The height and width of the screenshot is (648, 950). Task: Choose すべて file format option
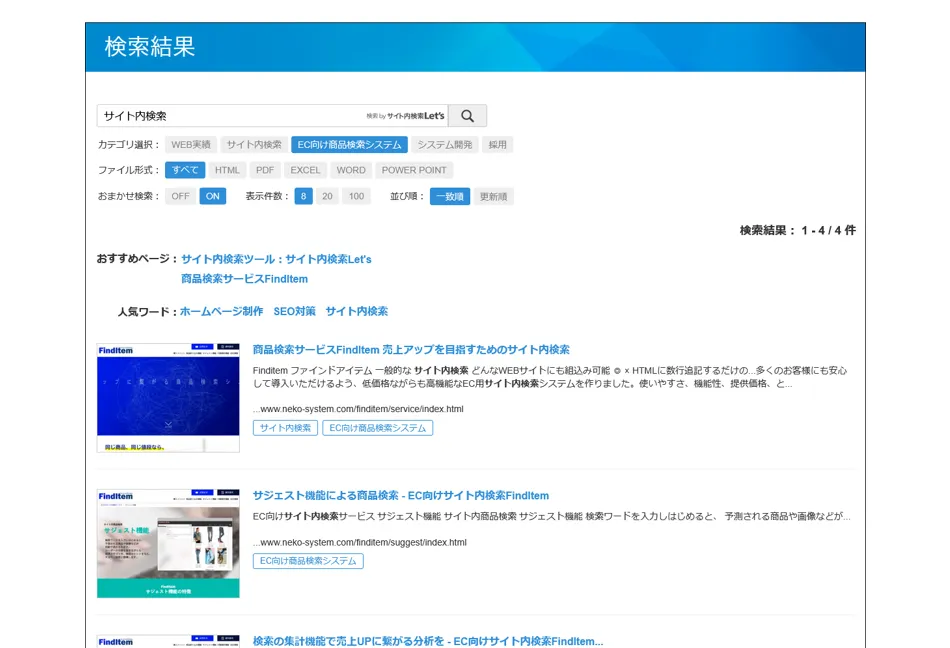point(185,170)
